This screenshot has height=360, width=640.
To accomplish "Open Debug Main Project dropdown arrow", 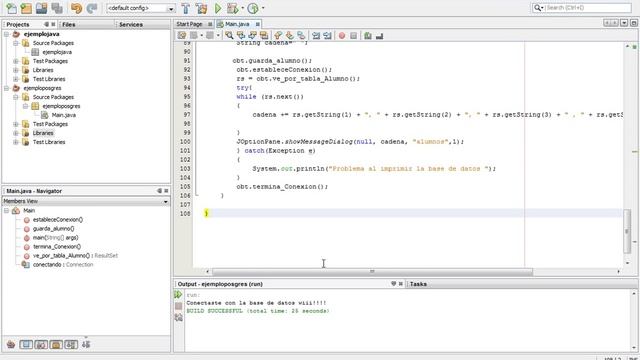I will 242,8.
